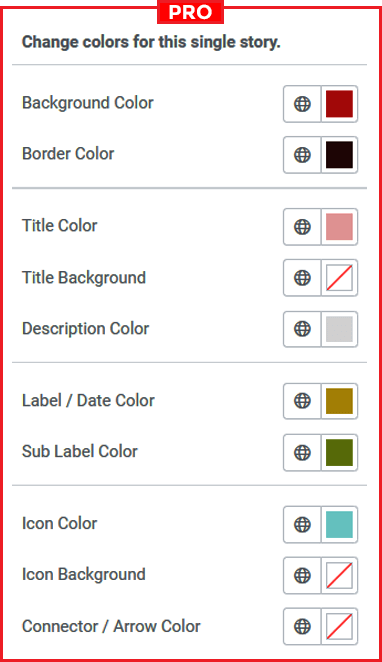This screenshot has height=662, width=382.
Task: Open the light gray Description Color swatch
Action: (339, 329)
